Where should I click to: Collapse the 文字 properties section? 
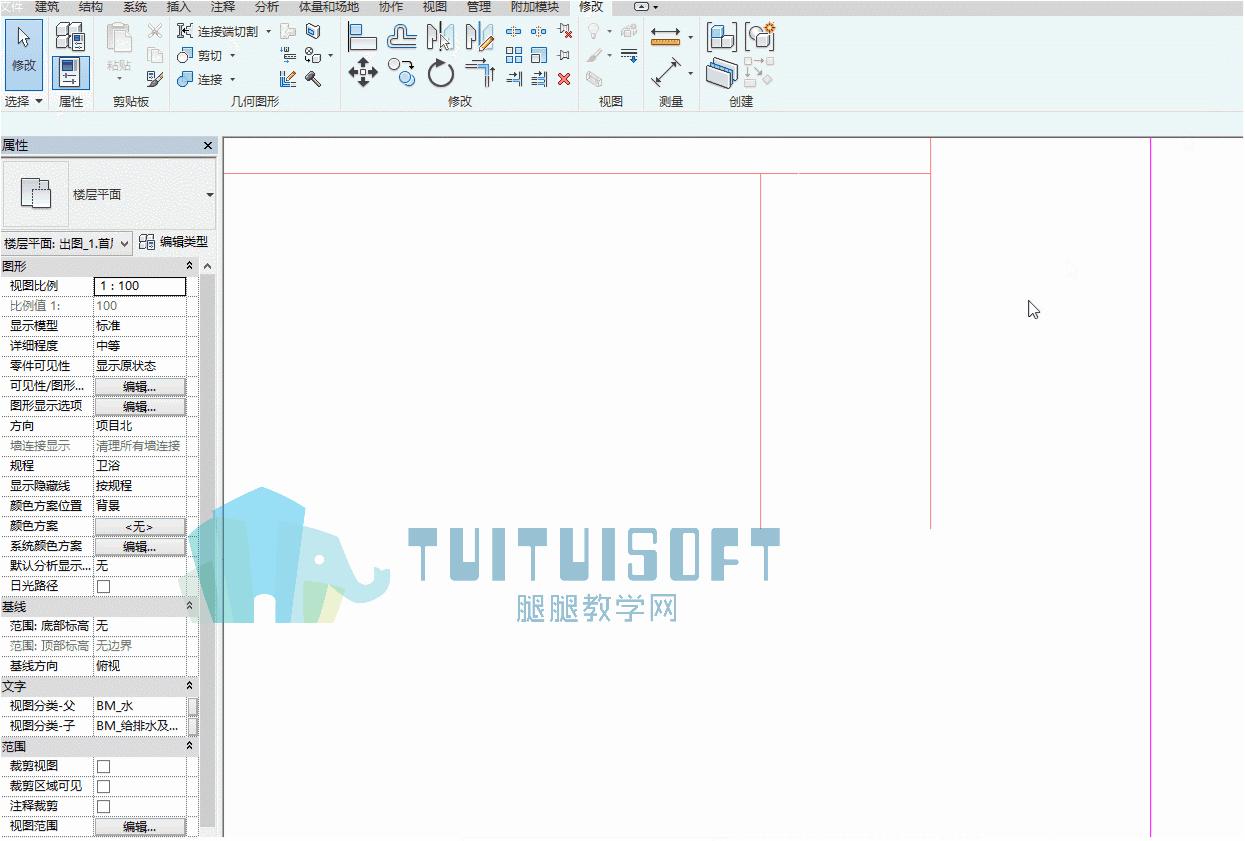pyautogui.click(x=190, y=686)
